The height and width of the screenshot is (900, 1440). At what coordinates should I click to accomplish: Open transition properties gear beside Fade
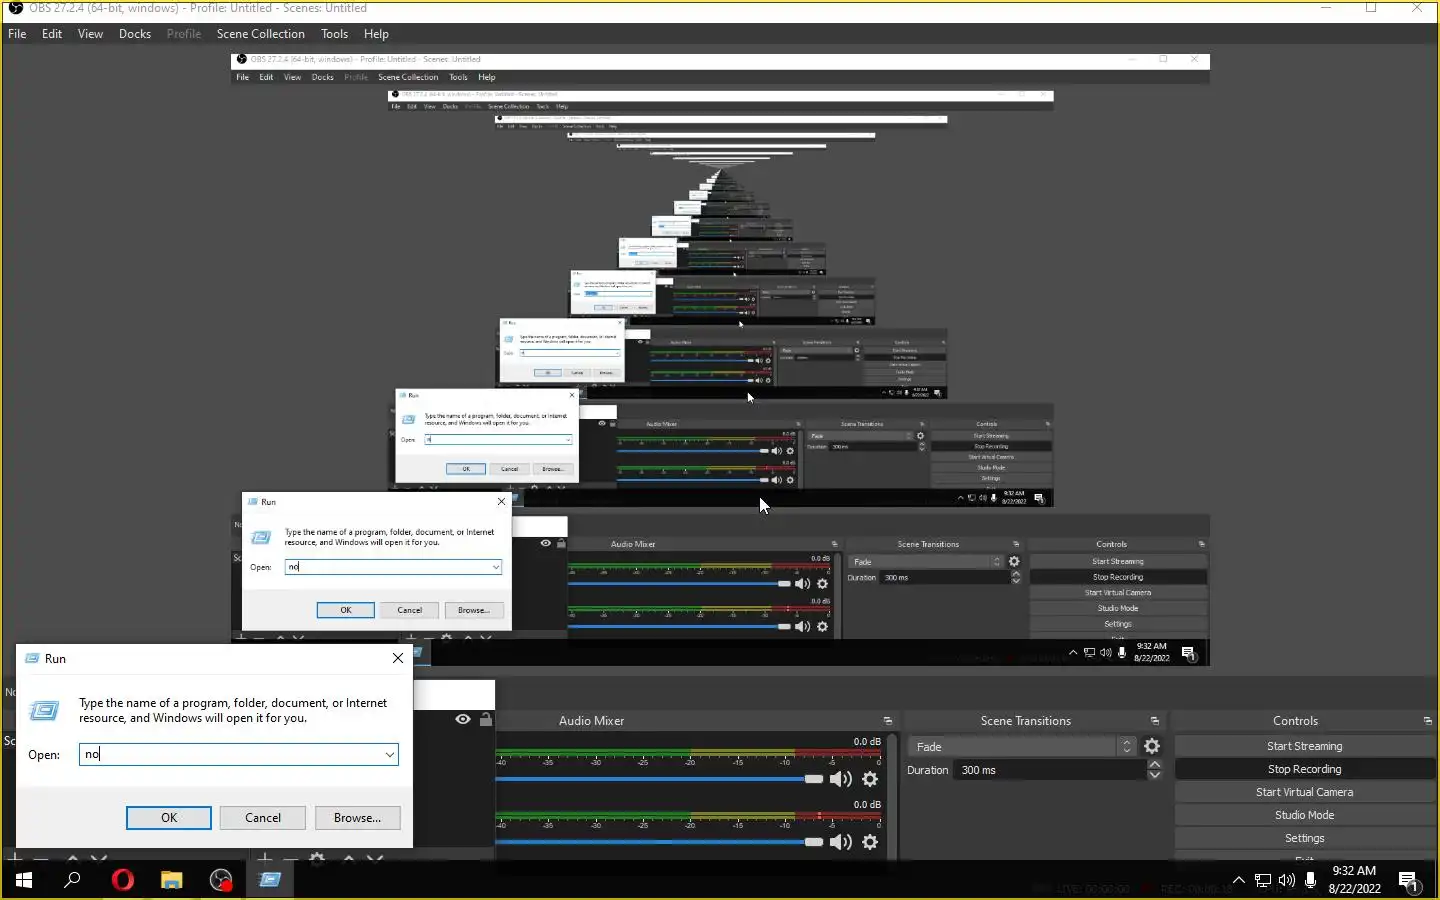coord(1152,746)
